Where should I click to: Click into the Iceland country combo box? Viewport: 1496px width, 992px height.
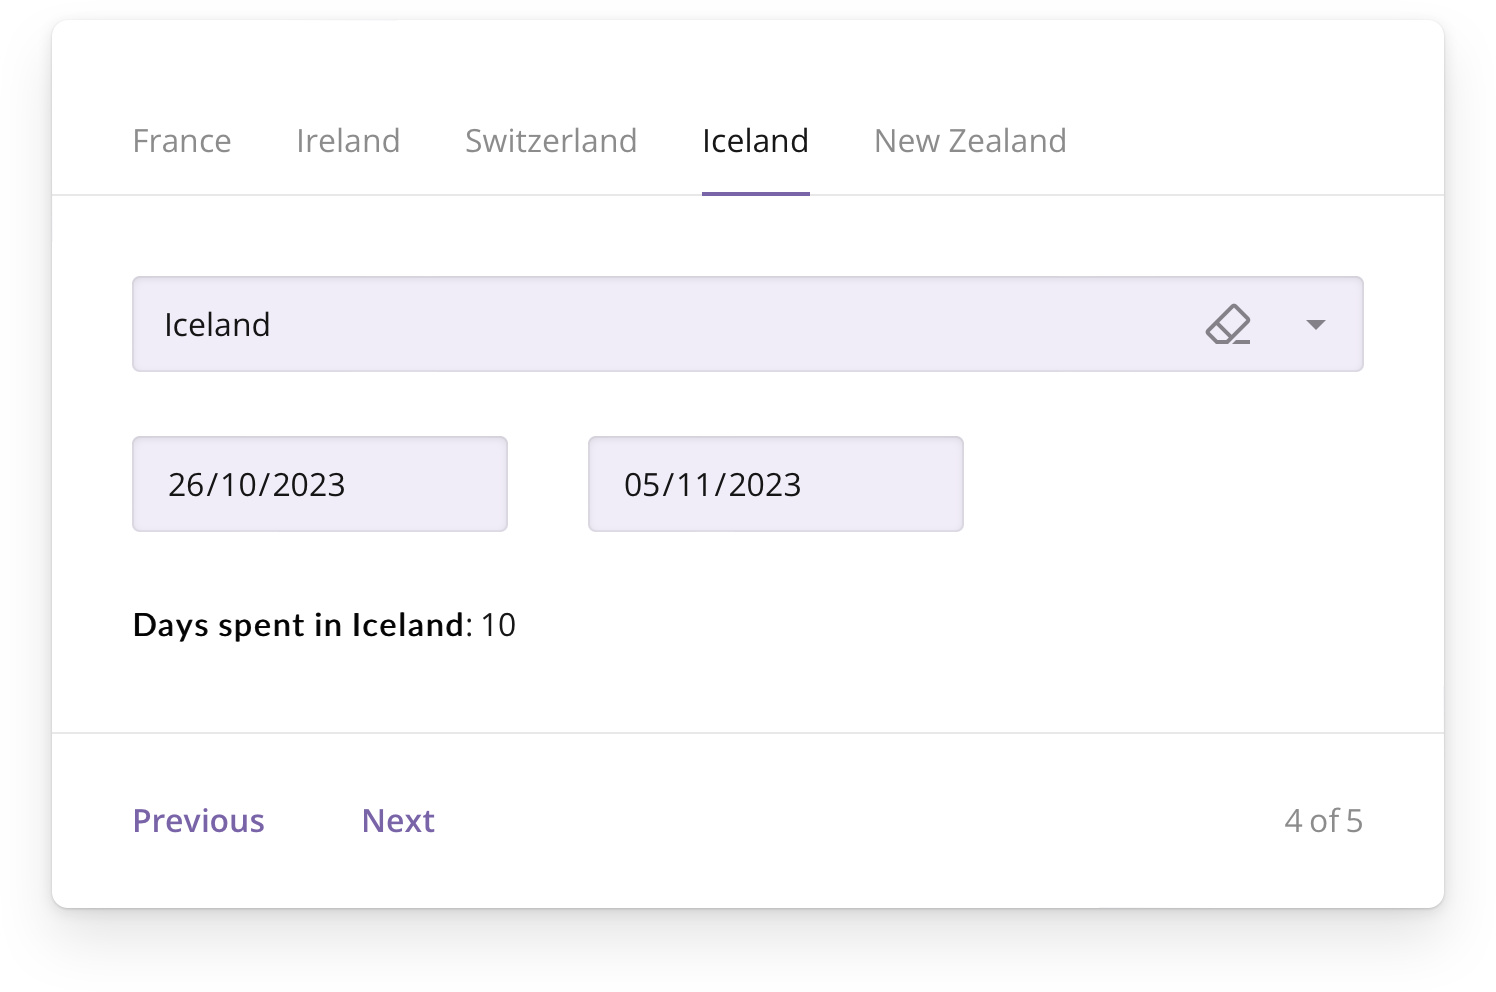coord(660,324)
